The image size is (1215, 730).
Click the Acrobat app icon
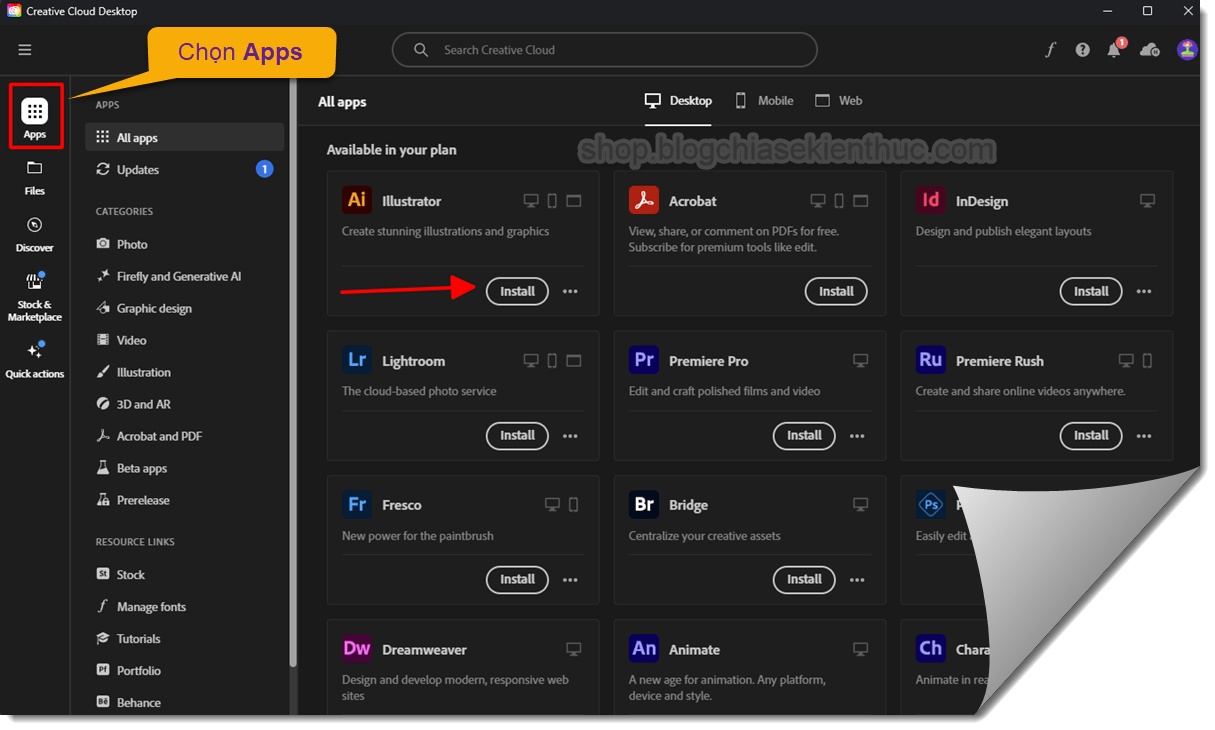[x=644, y=200]
